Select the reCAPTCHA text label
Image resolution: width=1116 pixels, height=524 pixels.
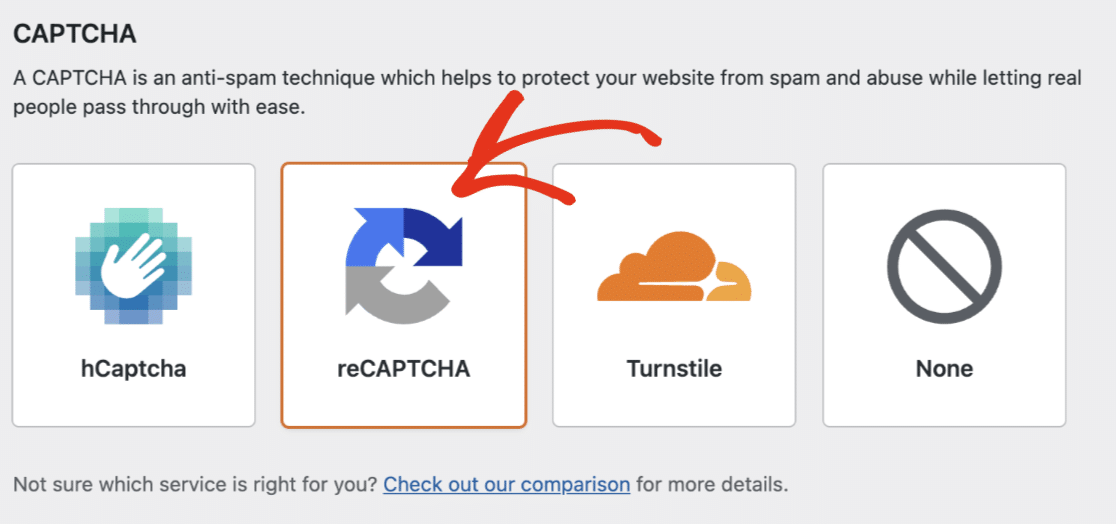pyautogui.click(x=404, y=368)
